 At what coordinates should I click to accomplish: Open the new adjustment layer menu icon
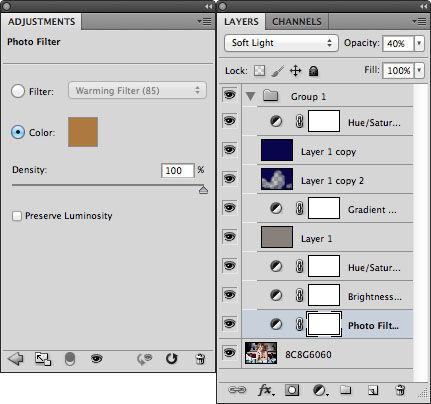click(x=321, y=390)
